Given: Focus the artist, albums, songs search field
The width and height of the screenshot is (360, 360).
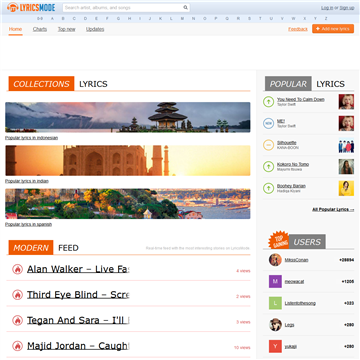Looking at the screenshot, I should tap(123, 8).
